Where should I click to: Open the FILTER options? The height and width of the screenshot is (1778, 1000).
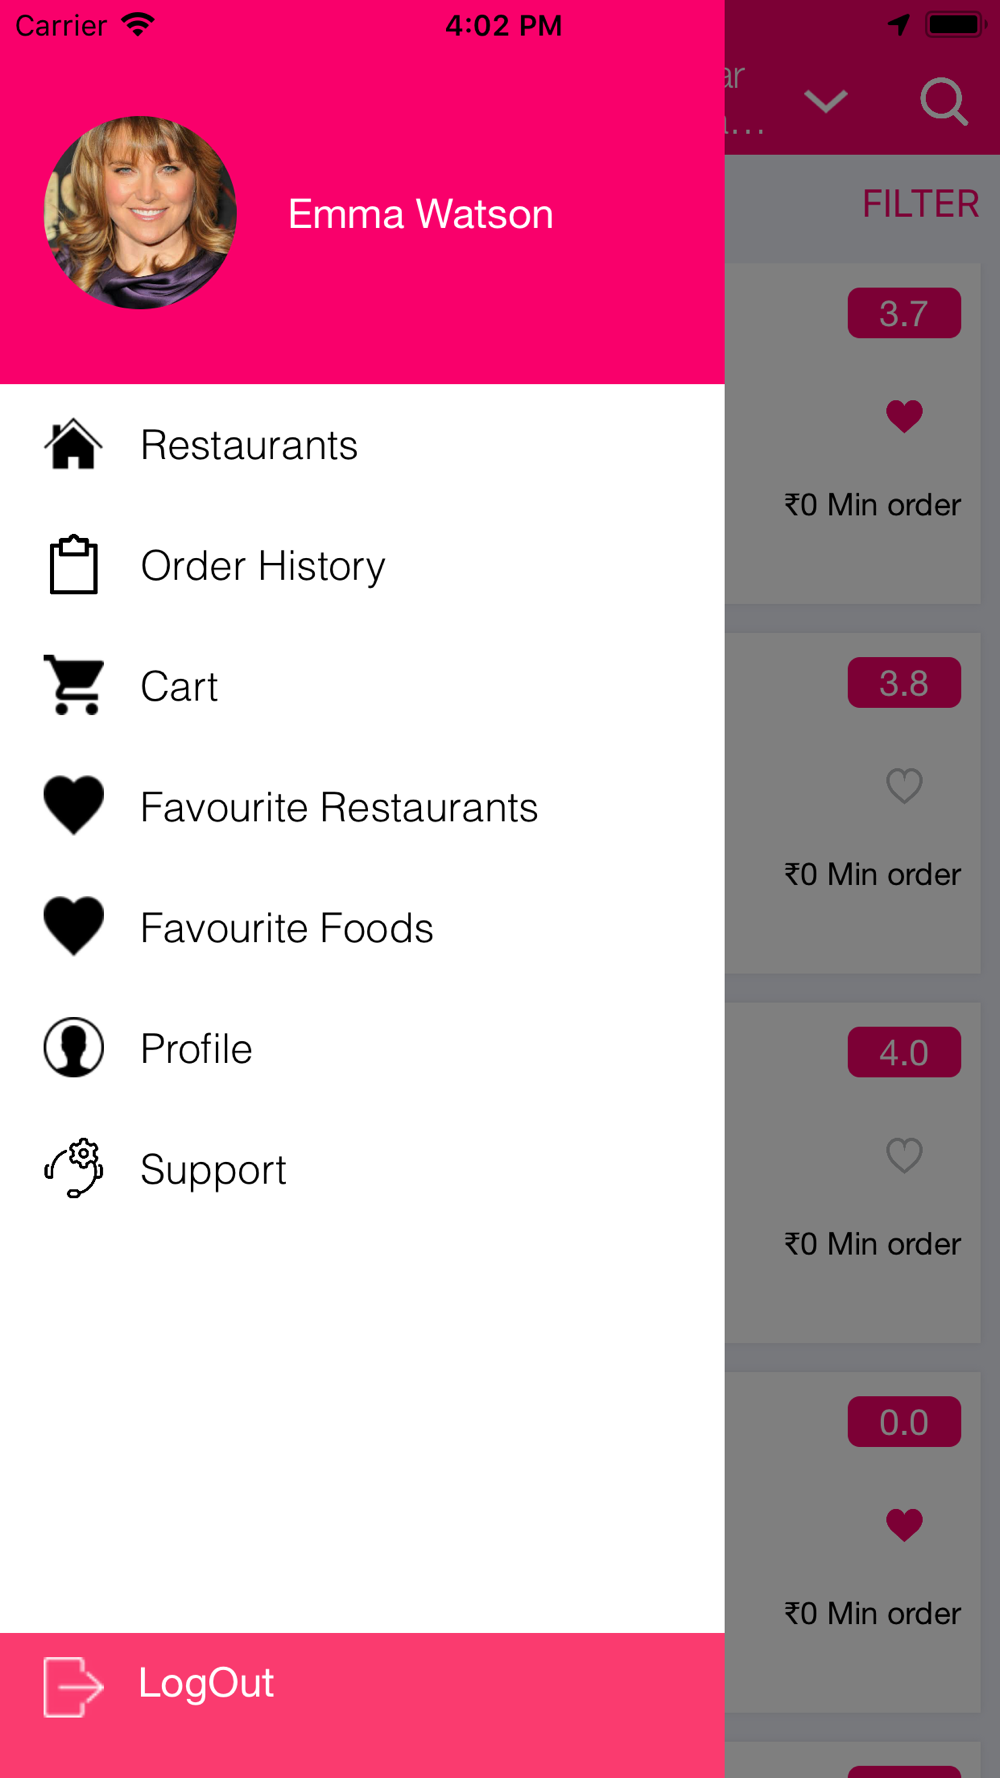pyautogui.click(x=920, y=204)
